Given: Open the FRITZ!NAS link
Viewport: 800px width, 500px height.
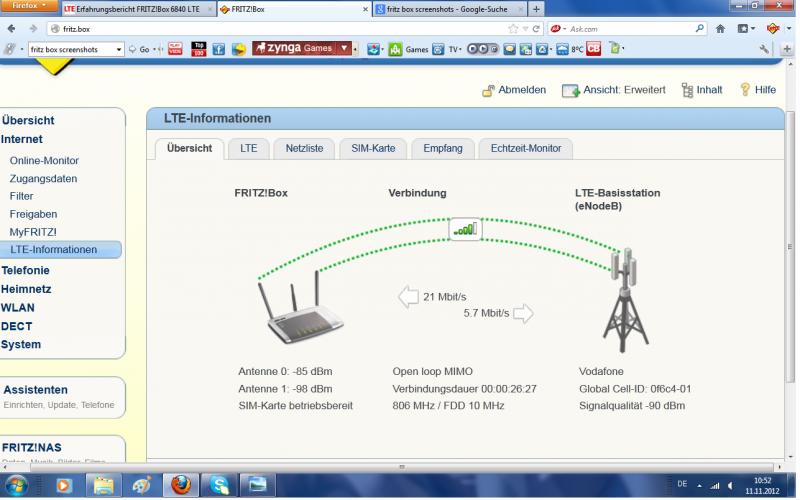Looking at the screenshot, I should click(32, 447).
